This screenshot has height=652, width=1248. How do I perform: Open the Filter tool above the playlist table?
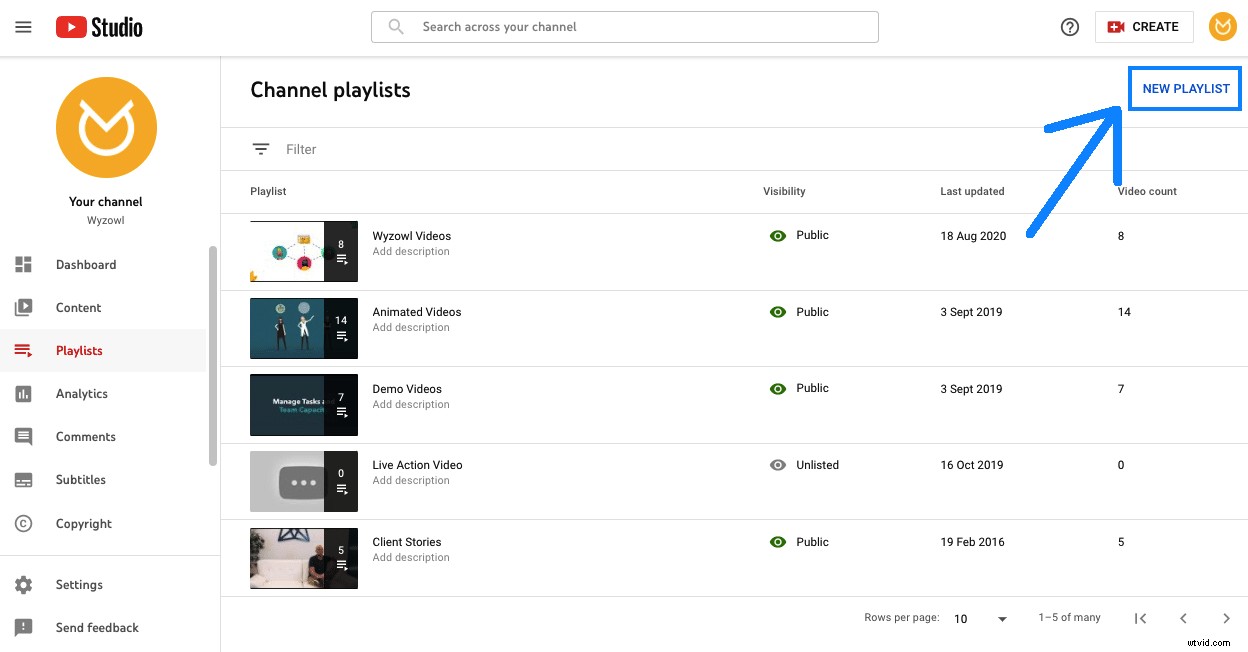pyautogui.click(x=261, y=148)
